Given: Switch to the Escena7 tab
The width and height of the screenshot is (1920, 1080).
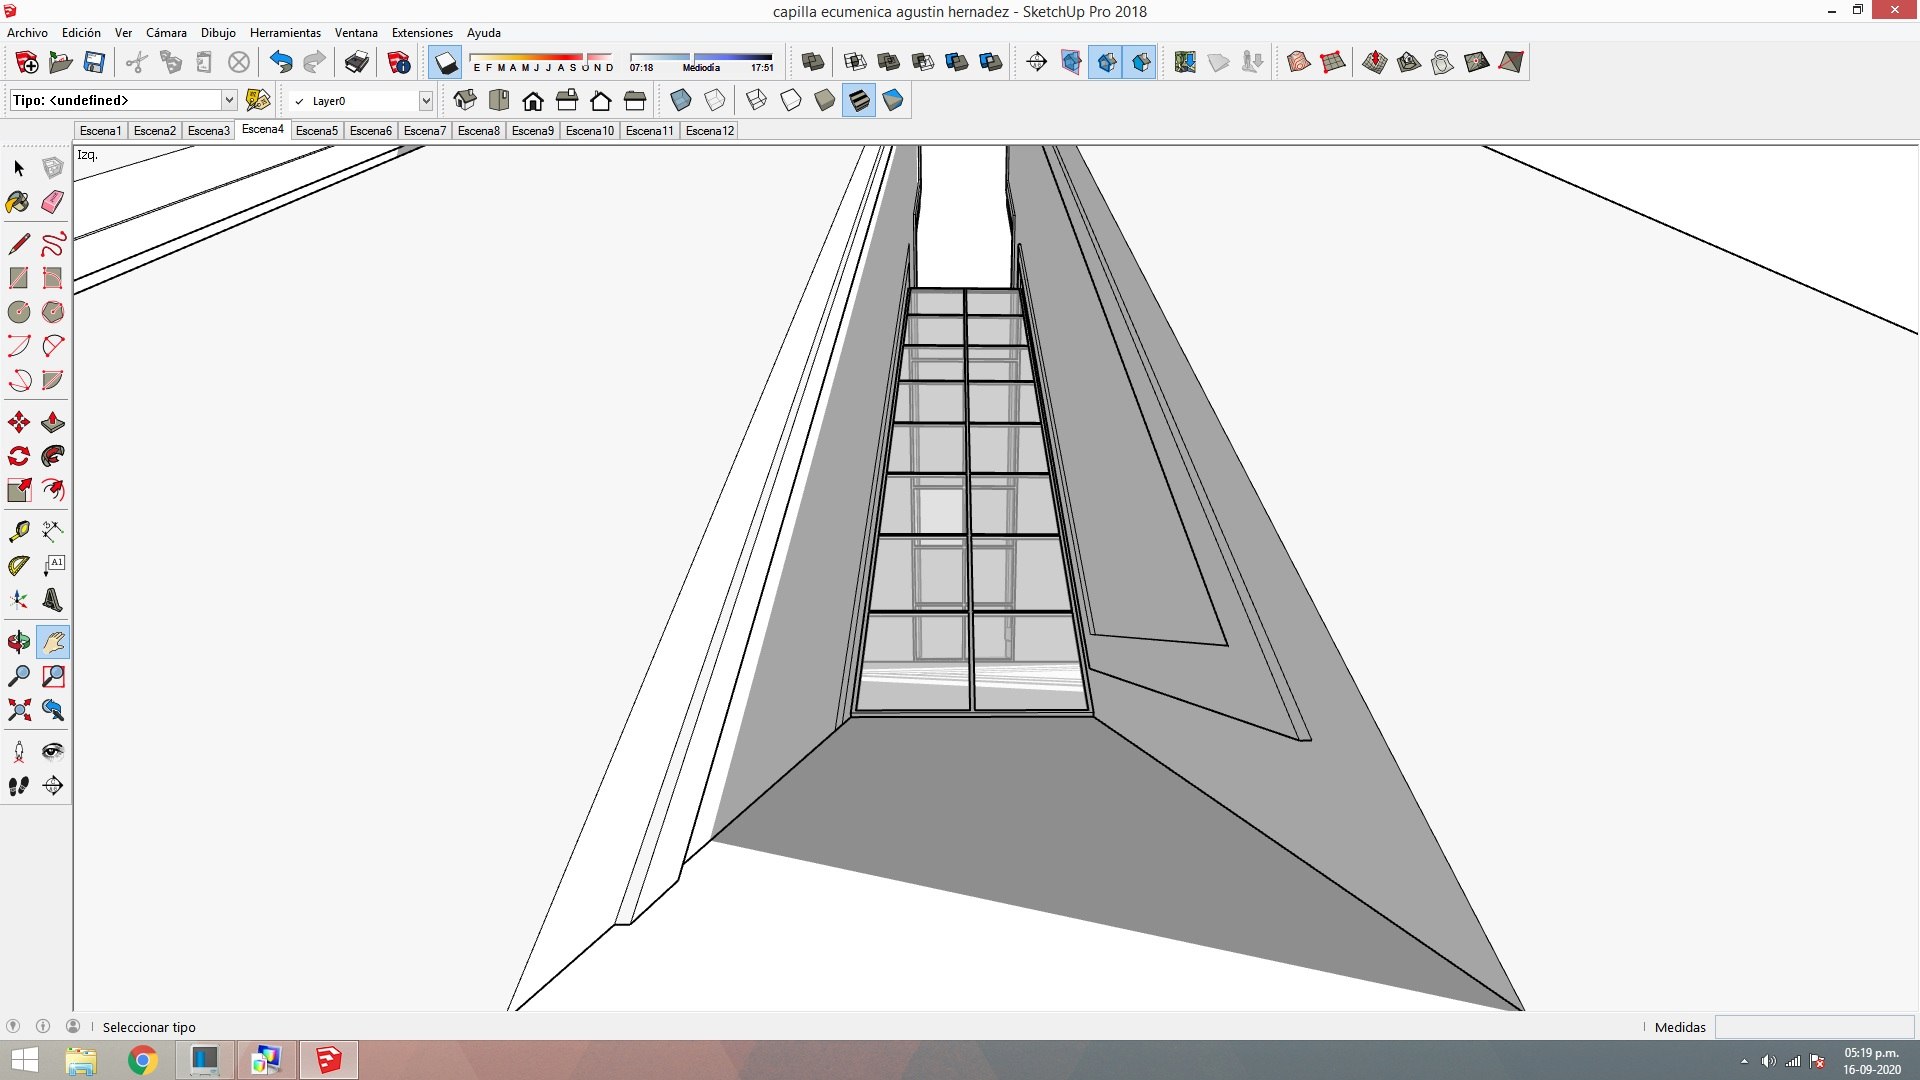Looking at the screenshot, I should point(424,131).
